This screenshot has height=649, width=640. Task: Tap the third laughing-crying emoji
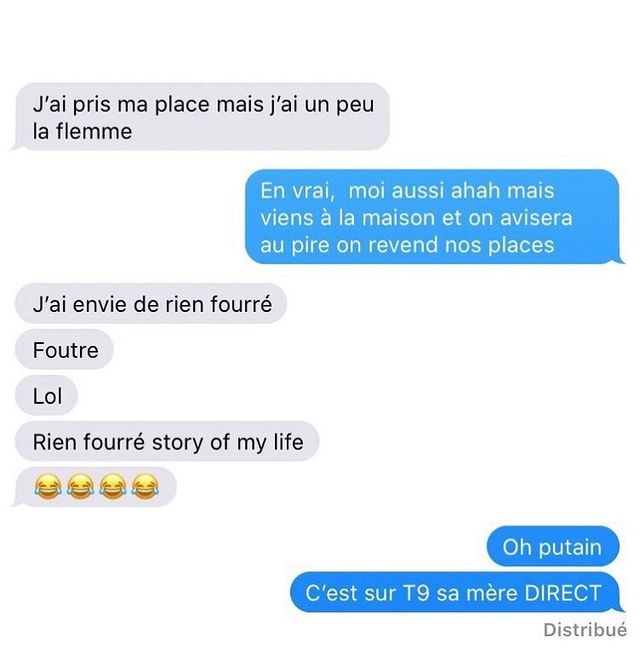click(x=113, y=486)
